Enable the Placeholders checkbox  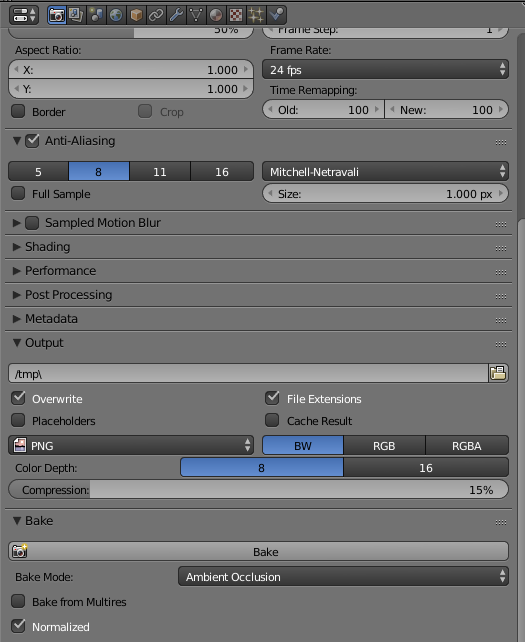tap(18, 420)
